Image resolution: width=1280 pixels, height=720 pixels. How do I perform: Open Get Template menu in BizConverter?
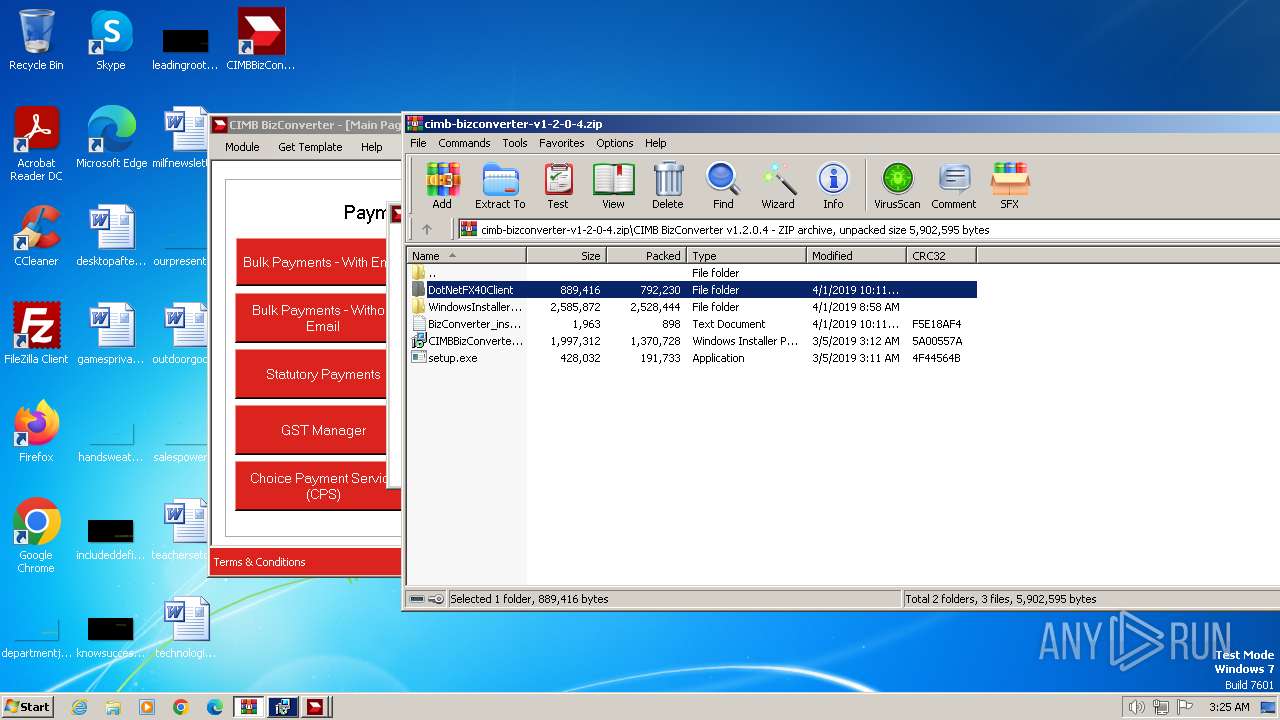[310, 147]
